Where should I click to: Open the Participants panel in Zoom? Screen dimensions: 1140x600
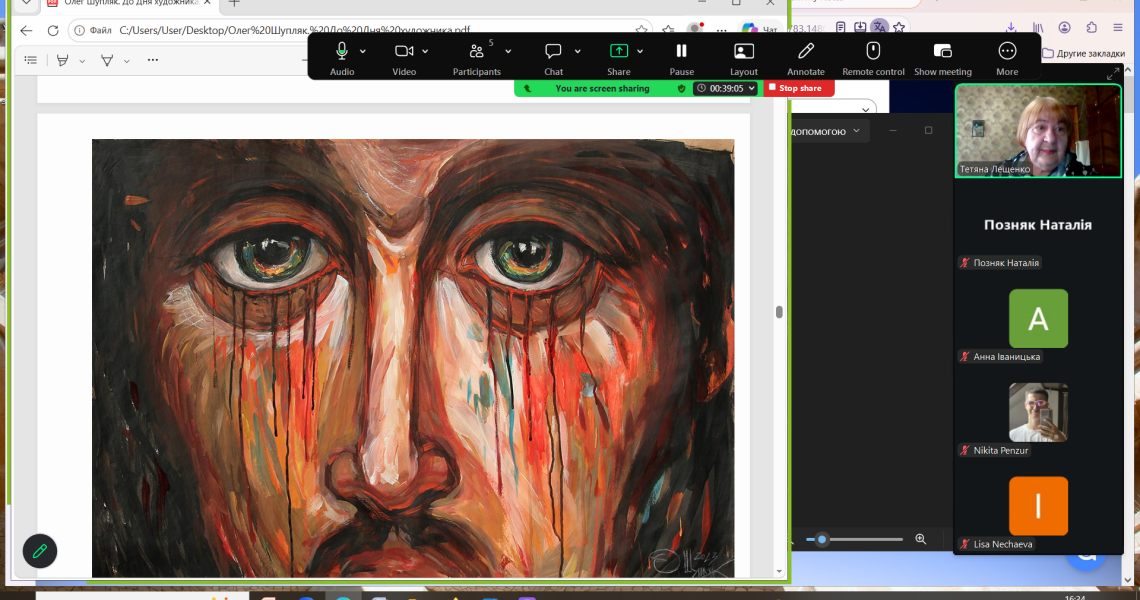[x=476, y=58]
